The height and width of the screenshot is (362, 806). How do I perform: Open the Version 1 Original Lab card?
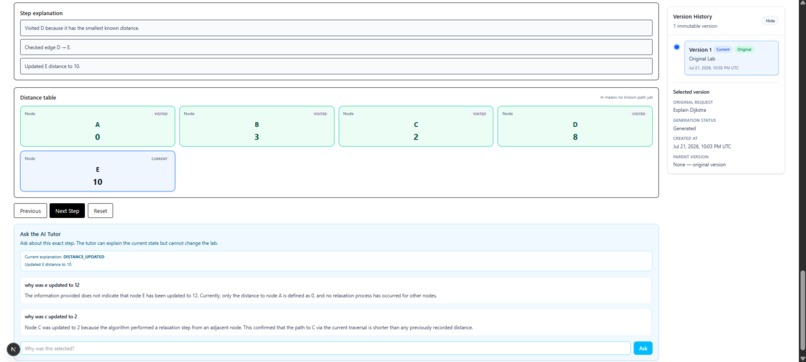(x=731, y=58)
